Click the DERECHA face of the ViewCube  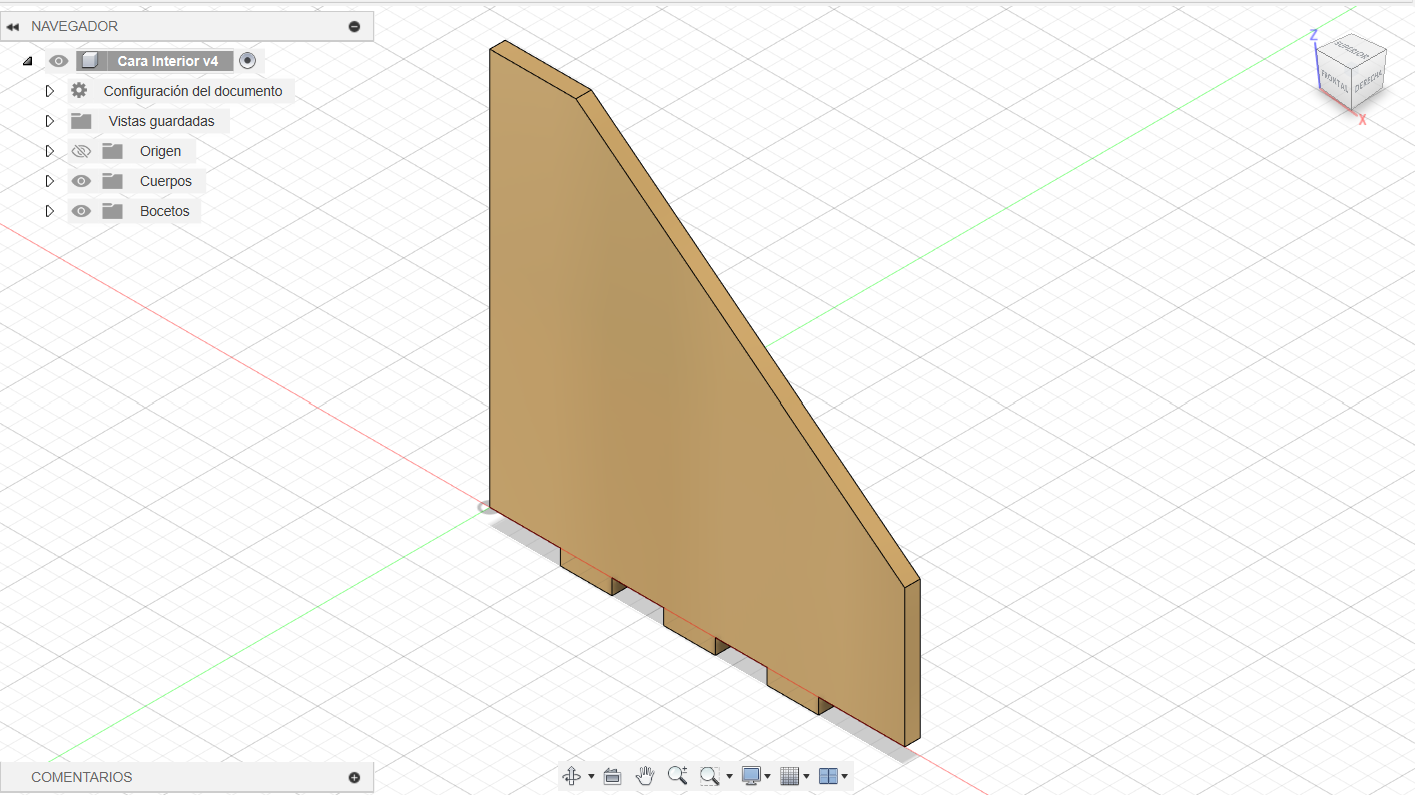point(1368,80)
